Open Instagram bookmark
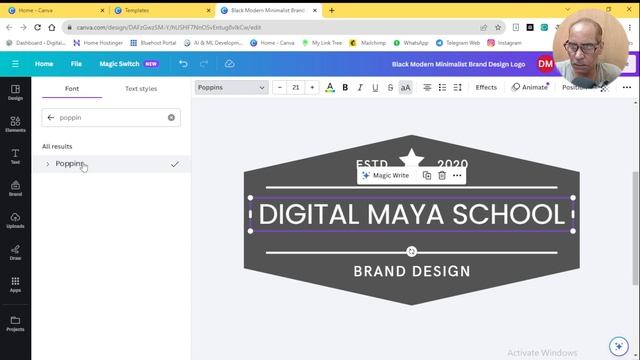Screen dimensions: 640x360 (x=504, y=42)
